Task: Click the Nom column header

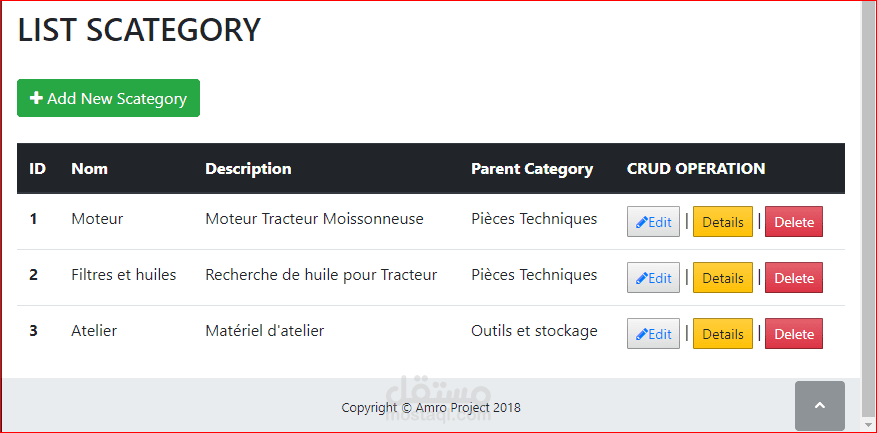Action: 89,169
